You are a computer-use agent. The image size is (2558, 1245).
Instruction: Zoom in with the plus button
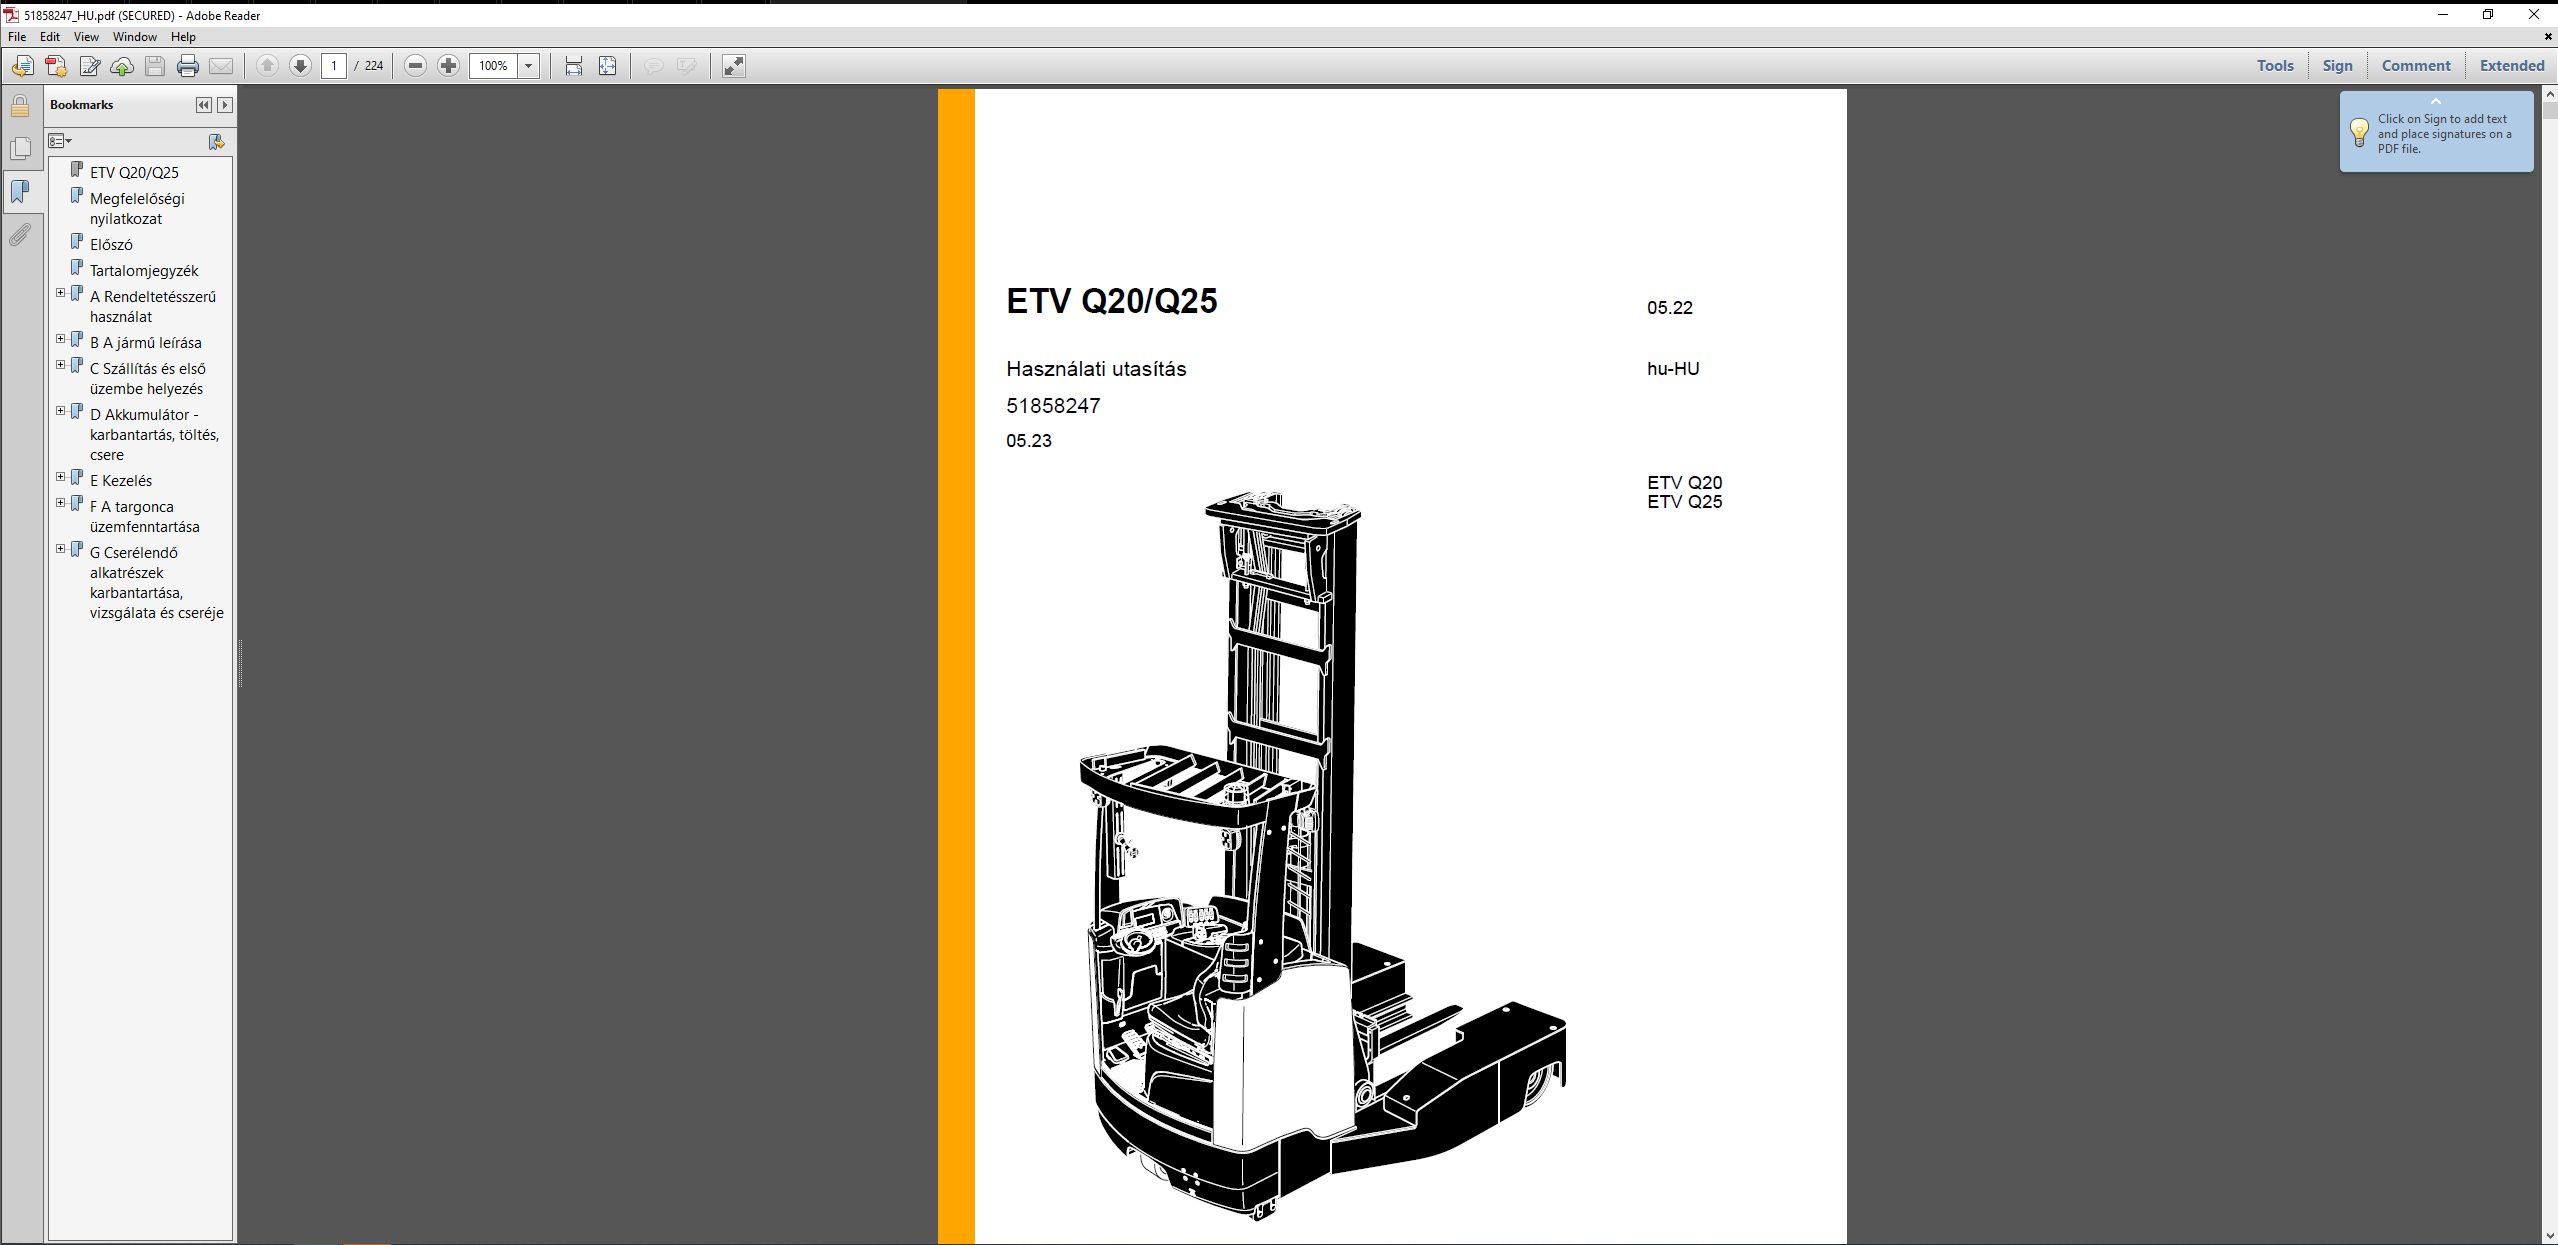(x=449, y=66)
